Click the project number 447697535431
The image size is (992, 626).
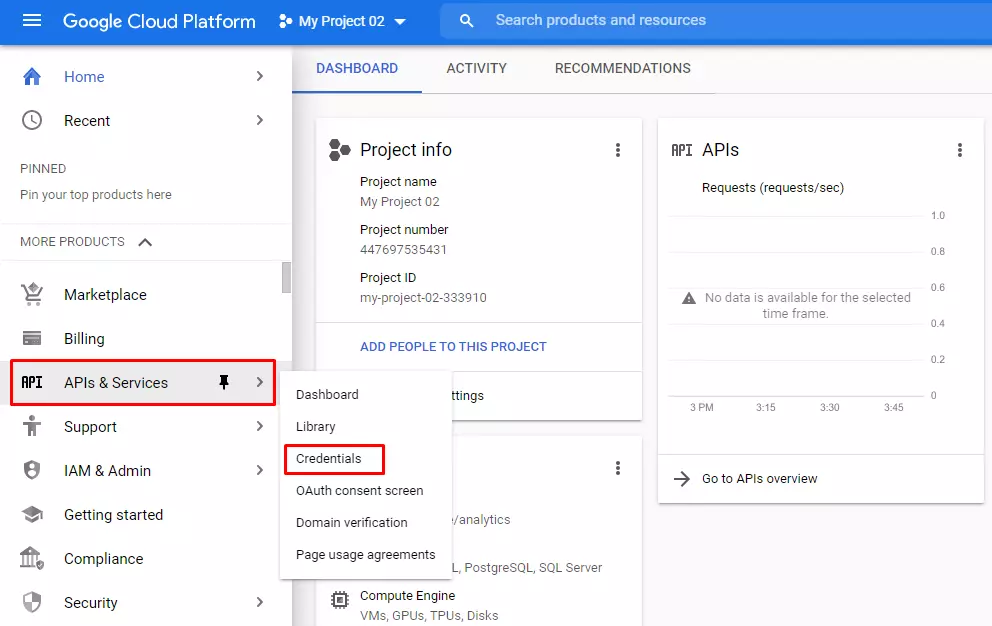pyautogui.click(x=403, y=249)
